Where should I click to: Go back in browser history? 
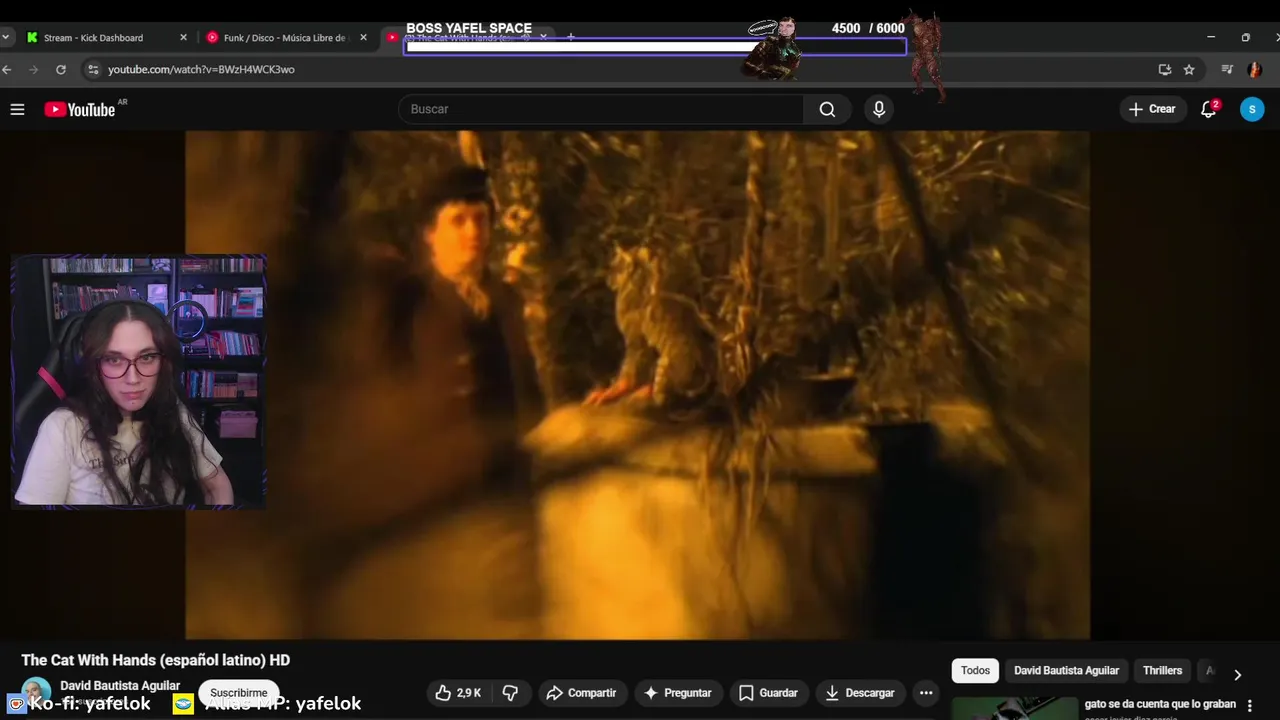click(x=7, y=69)
